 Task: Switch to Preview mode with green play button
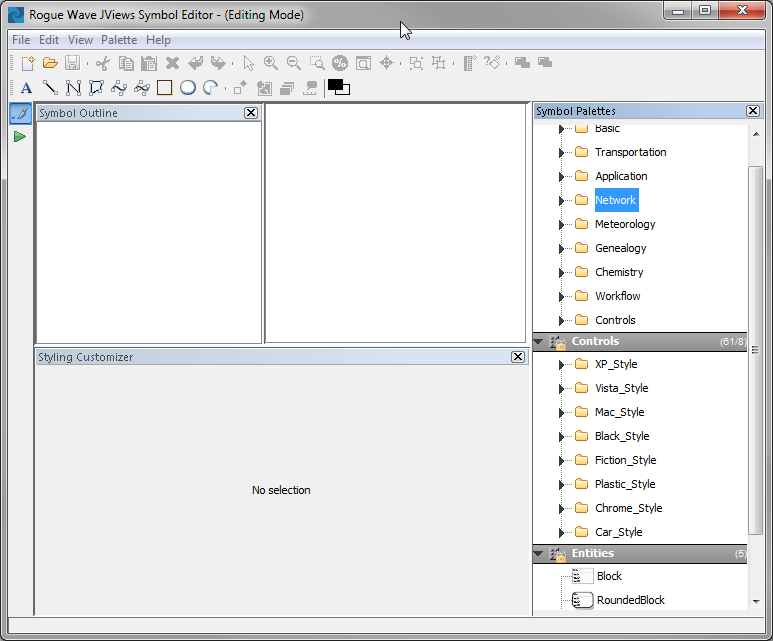20,137
